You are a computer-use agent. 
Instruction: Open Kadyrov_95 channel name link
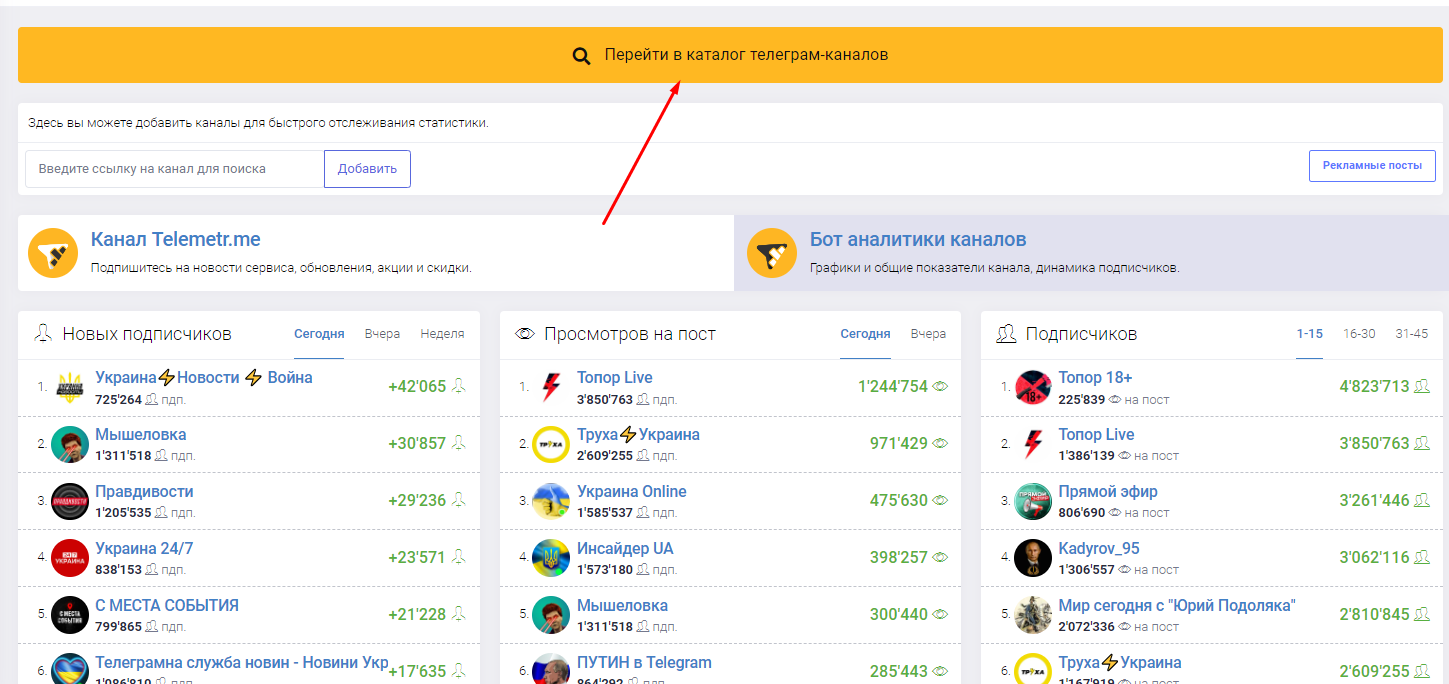coord(1099,548)
